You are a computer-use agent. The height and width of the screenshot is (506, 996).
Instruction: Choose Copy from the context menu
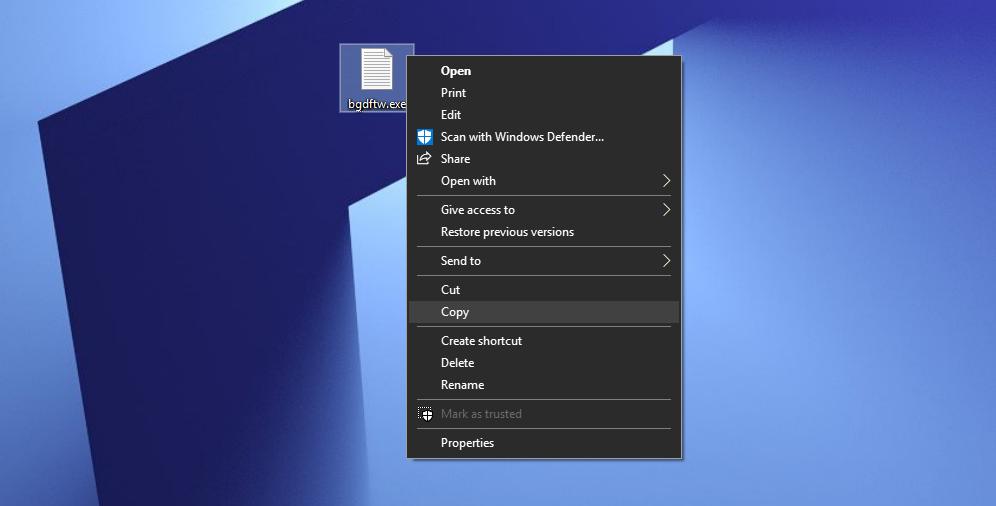544,312
